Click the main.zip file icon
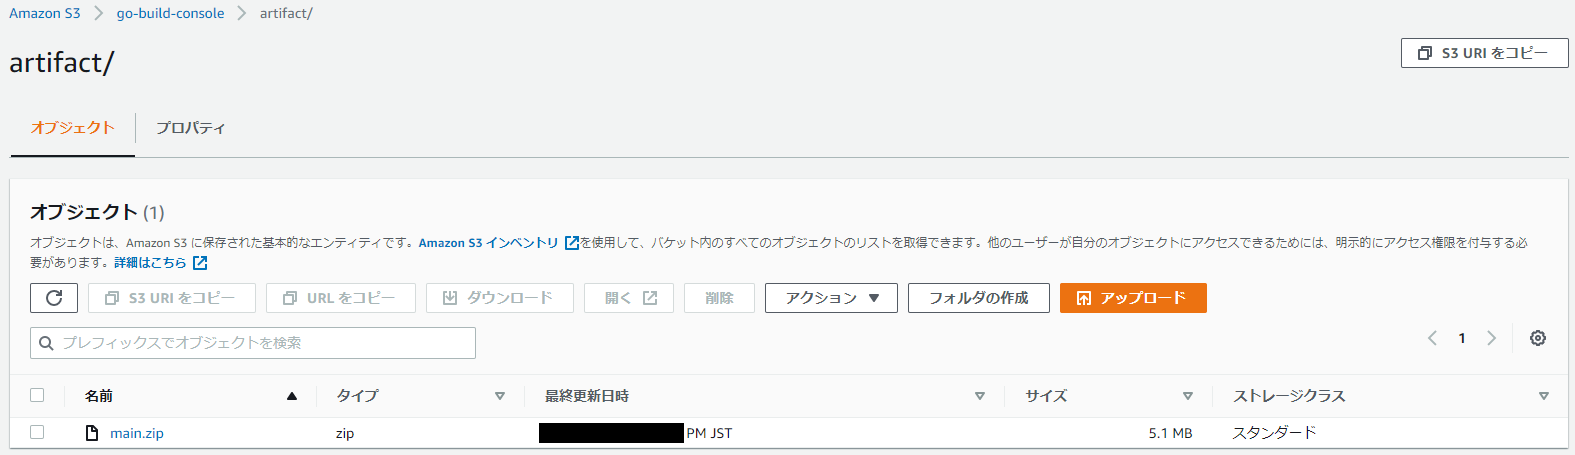The height and width of the screenshot is (455, 1575). (92, 433)
